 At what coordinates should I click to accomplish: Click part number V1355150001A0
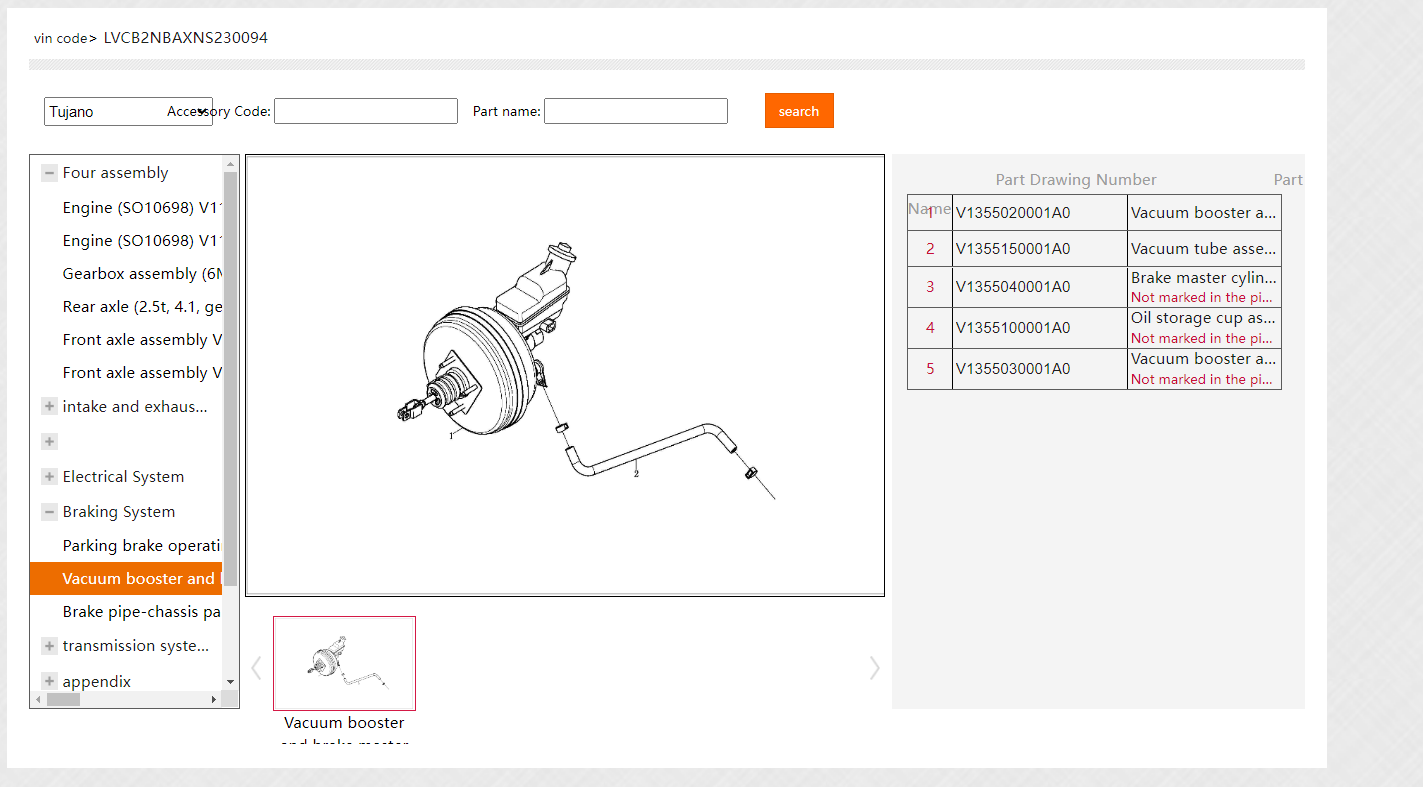(1013, 249)
